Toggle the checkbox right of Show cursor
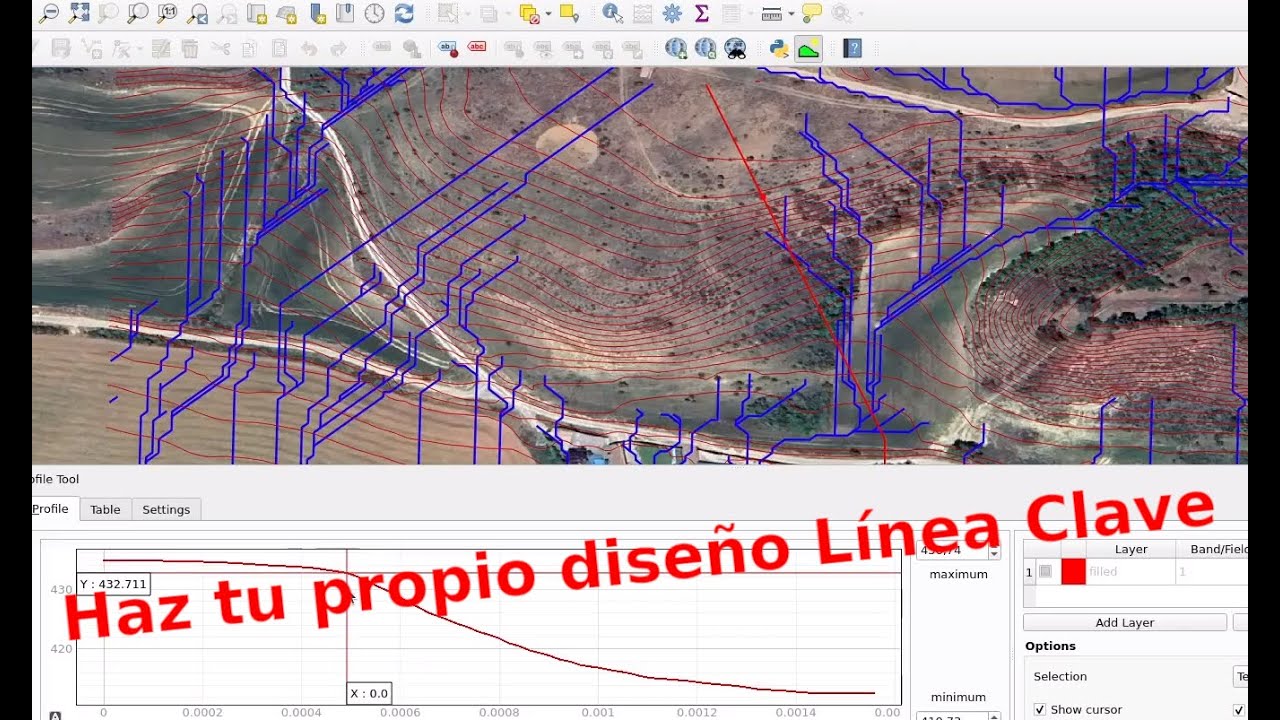 pos(1239,710)
